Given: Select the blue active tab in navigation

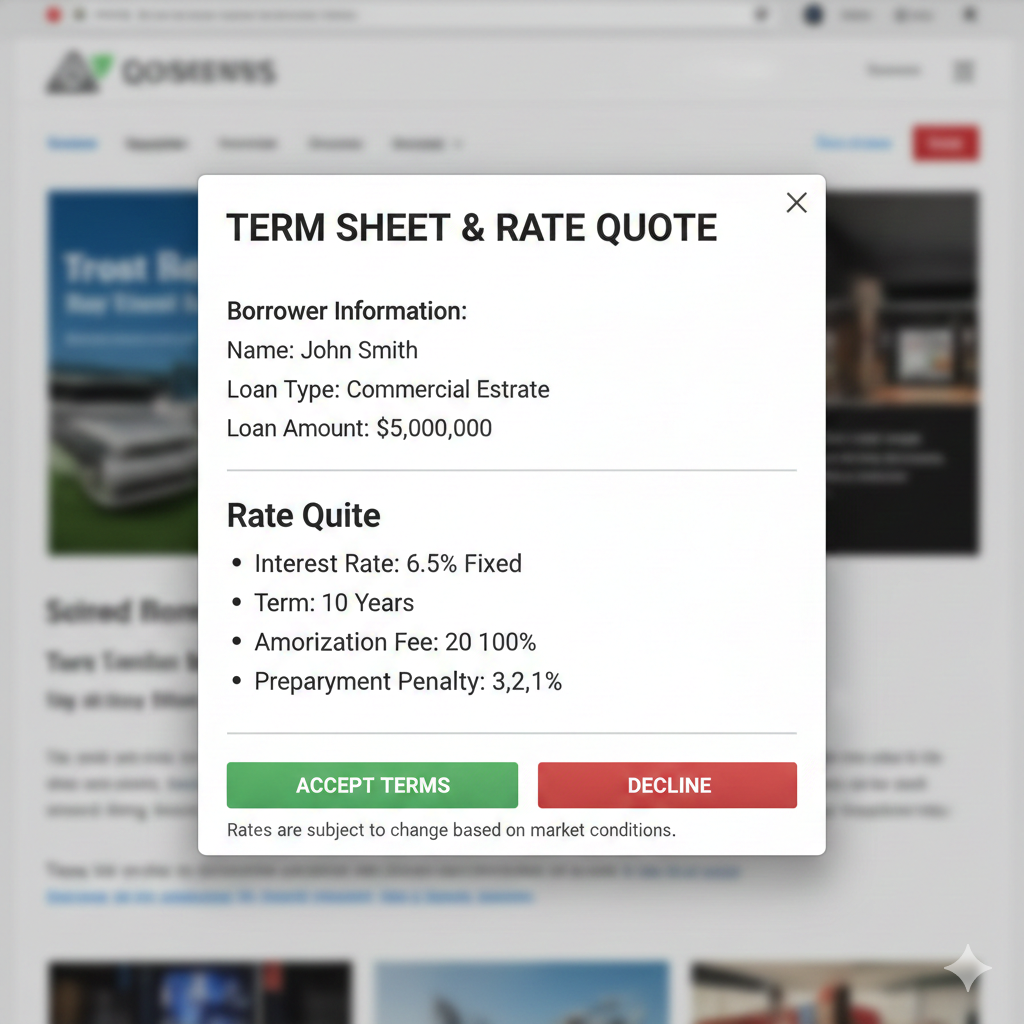Looking at the screenshot, I should click(72, 144).
